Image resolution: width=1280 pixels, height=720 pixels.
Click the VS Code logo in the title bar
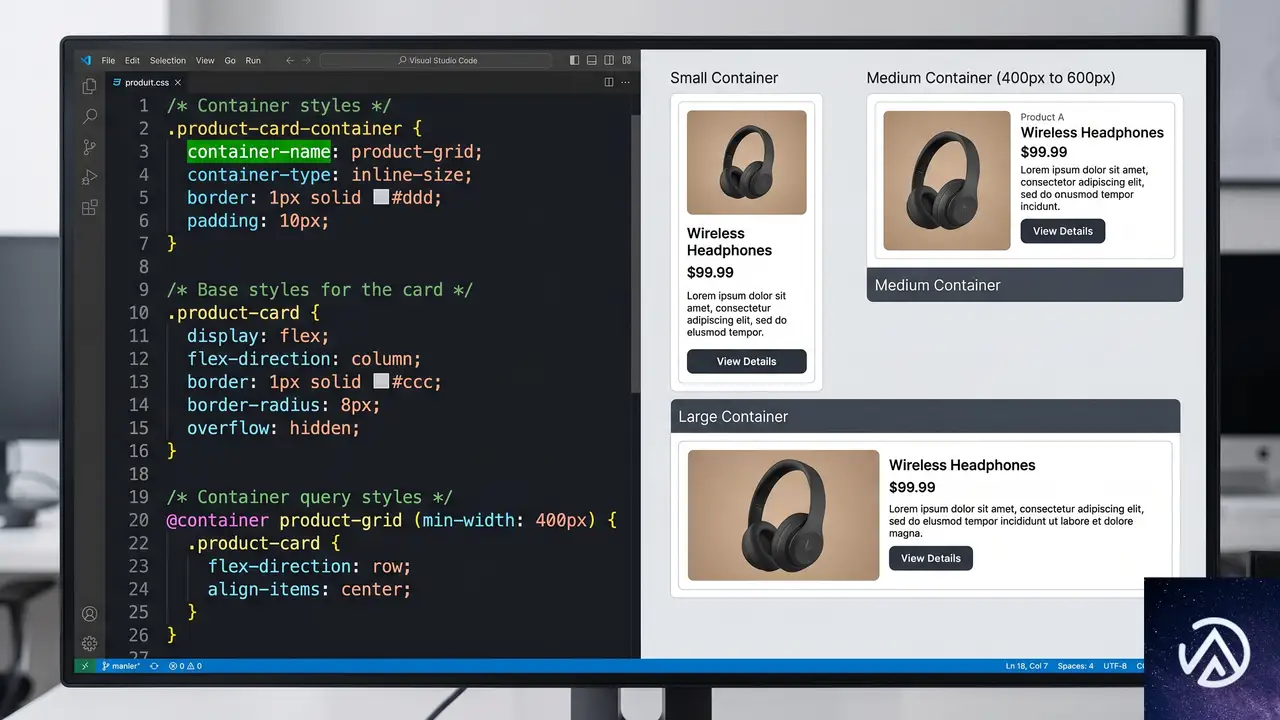(x=86, y=60)
